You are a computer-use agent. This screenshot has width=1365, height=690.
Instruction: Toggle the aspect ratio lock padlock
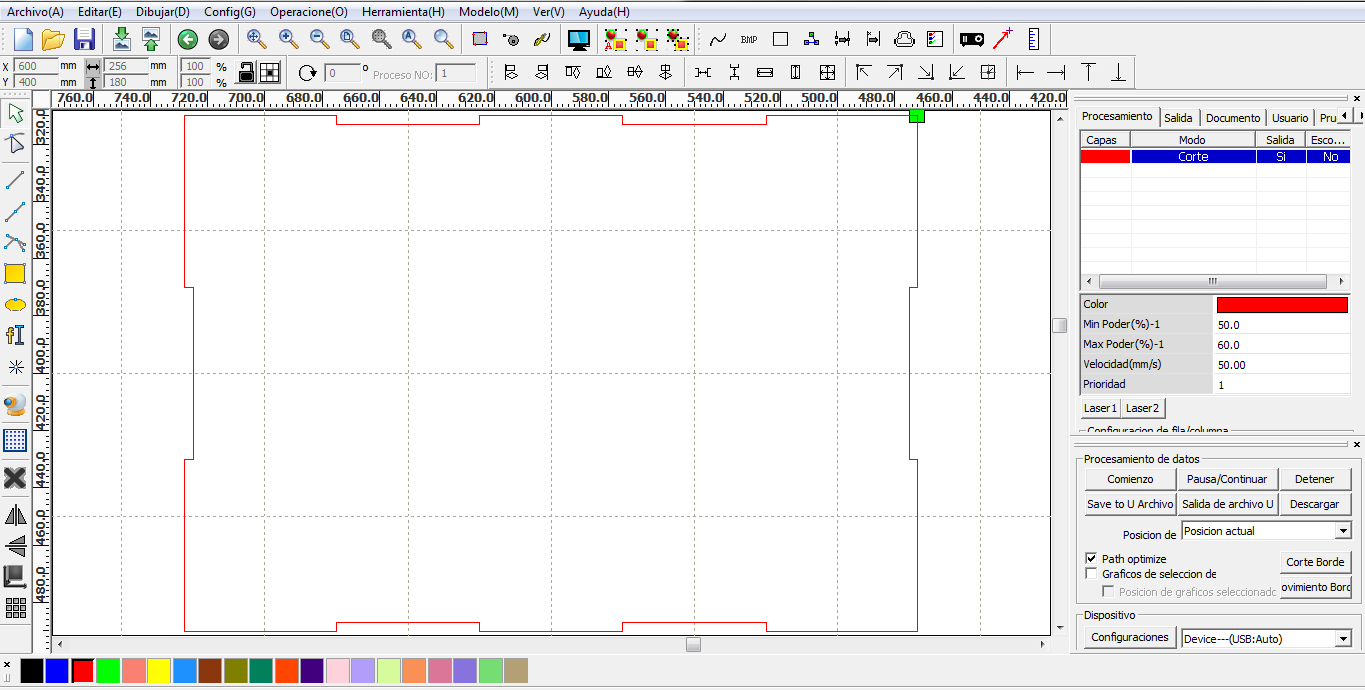point(246,72)
